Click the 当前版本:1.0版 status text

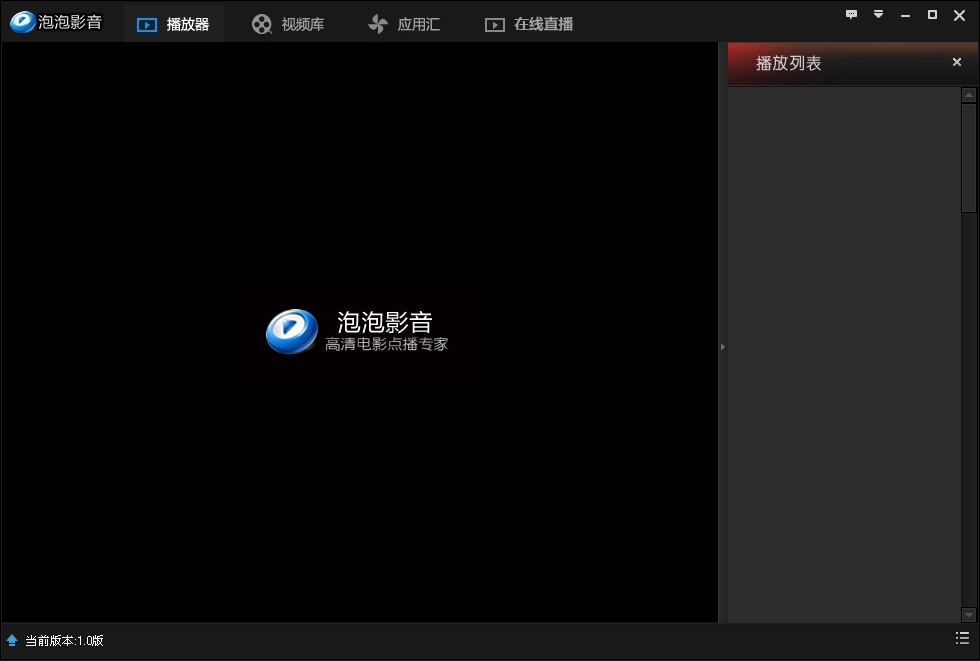64,640
